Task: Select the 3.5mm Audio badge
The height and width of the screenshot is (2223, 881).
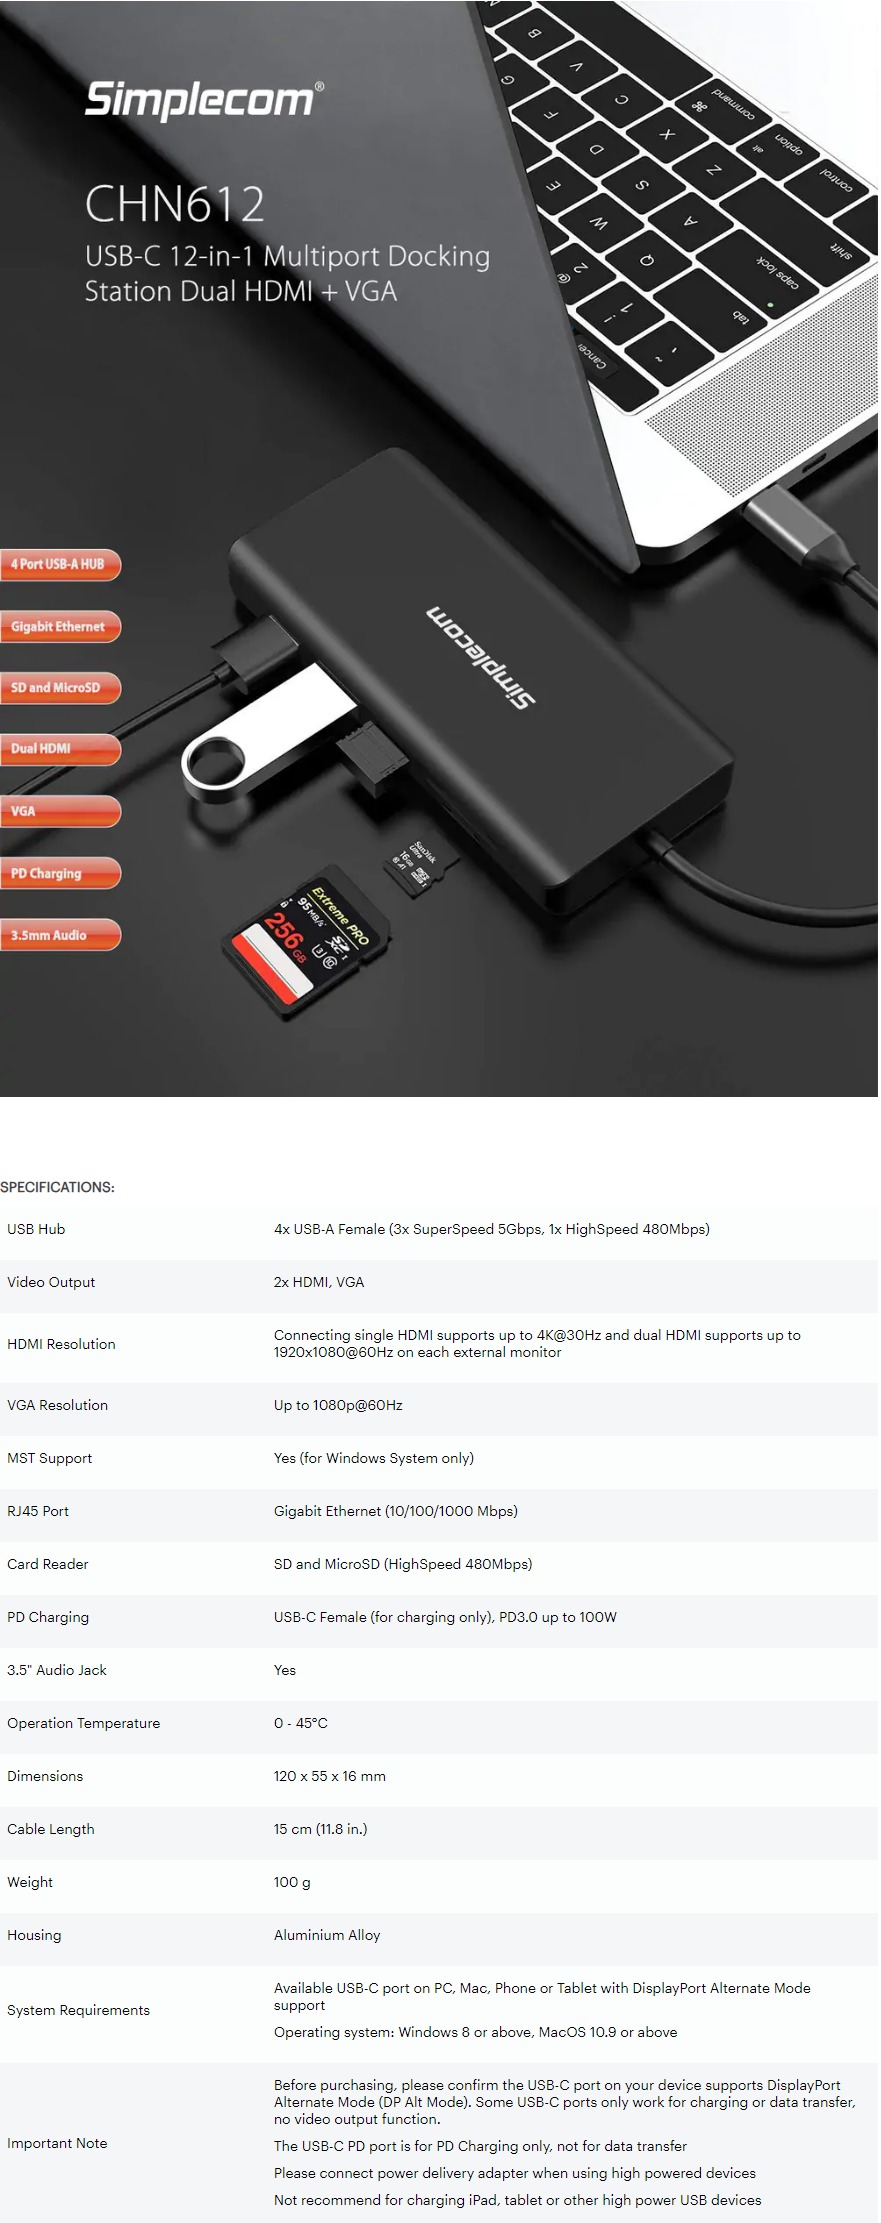Action: click(x=60, y=935)
